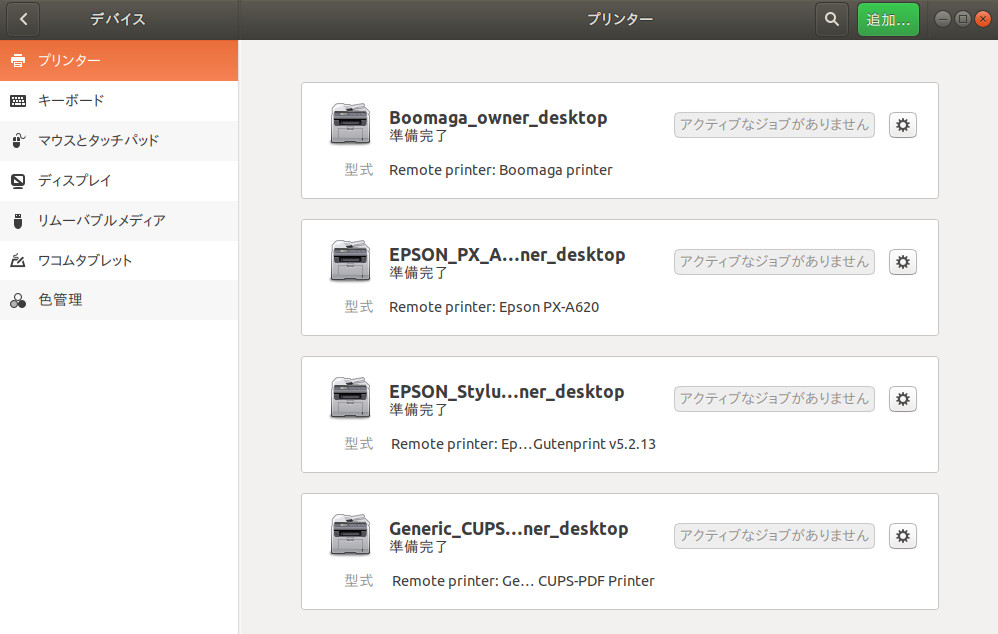
Task: Click 準備完了 status under Boomaga_owner_desktop
Action: click(418, 136)
